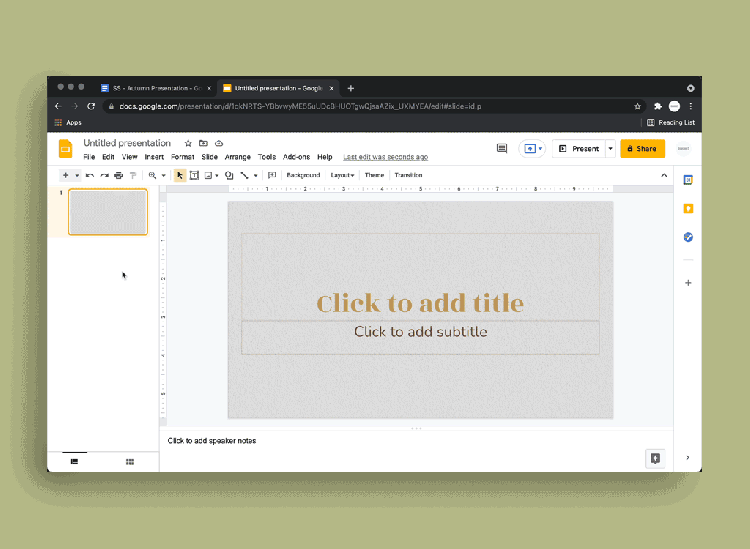750x549 pixels.
Task: Open the Google Slides home icon
Action: 66,148
